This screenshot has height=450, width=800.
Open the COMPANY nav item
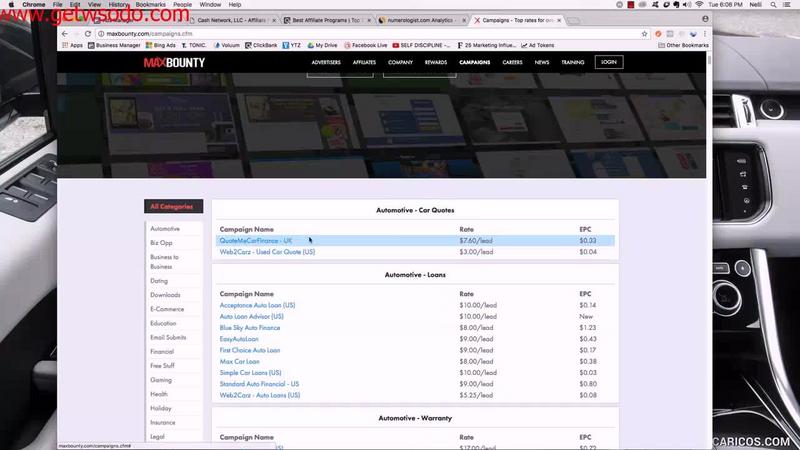tap(401, 62)
